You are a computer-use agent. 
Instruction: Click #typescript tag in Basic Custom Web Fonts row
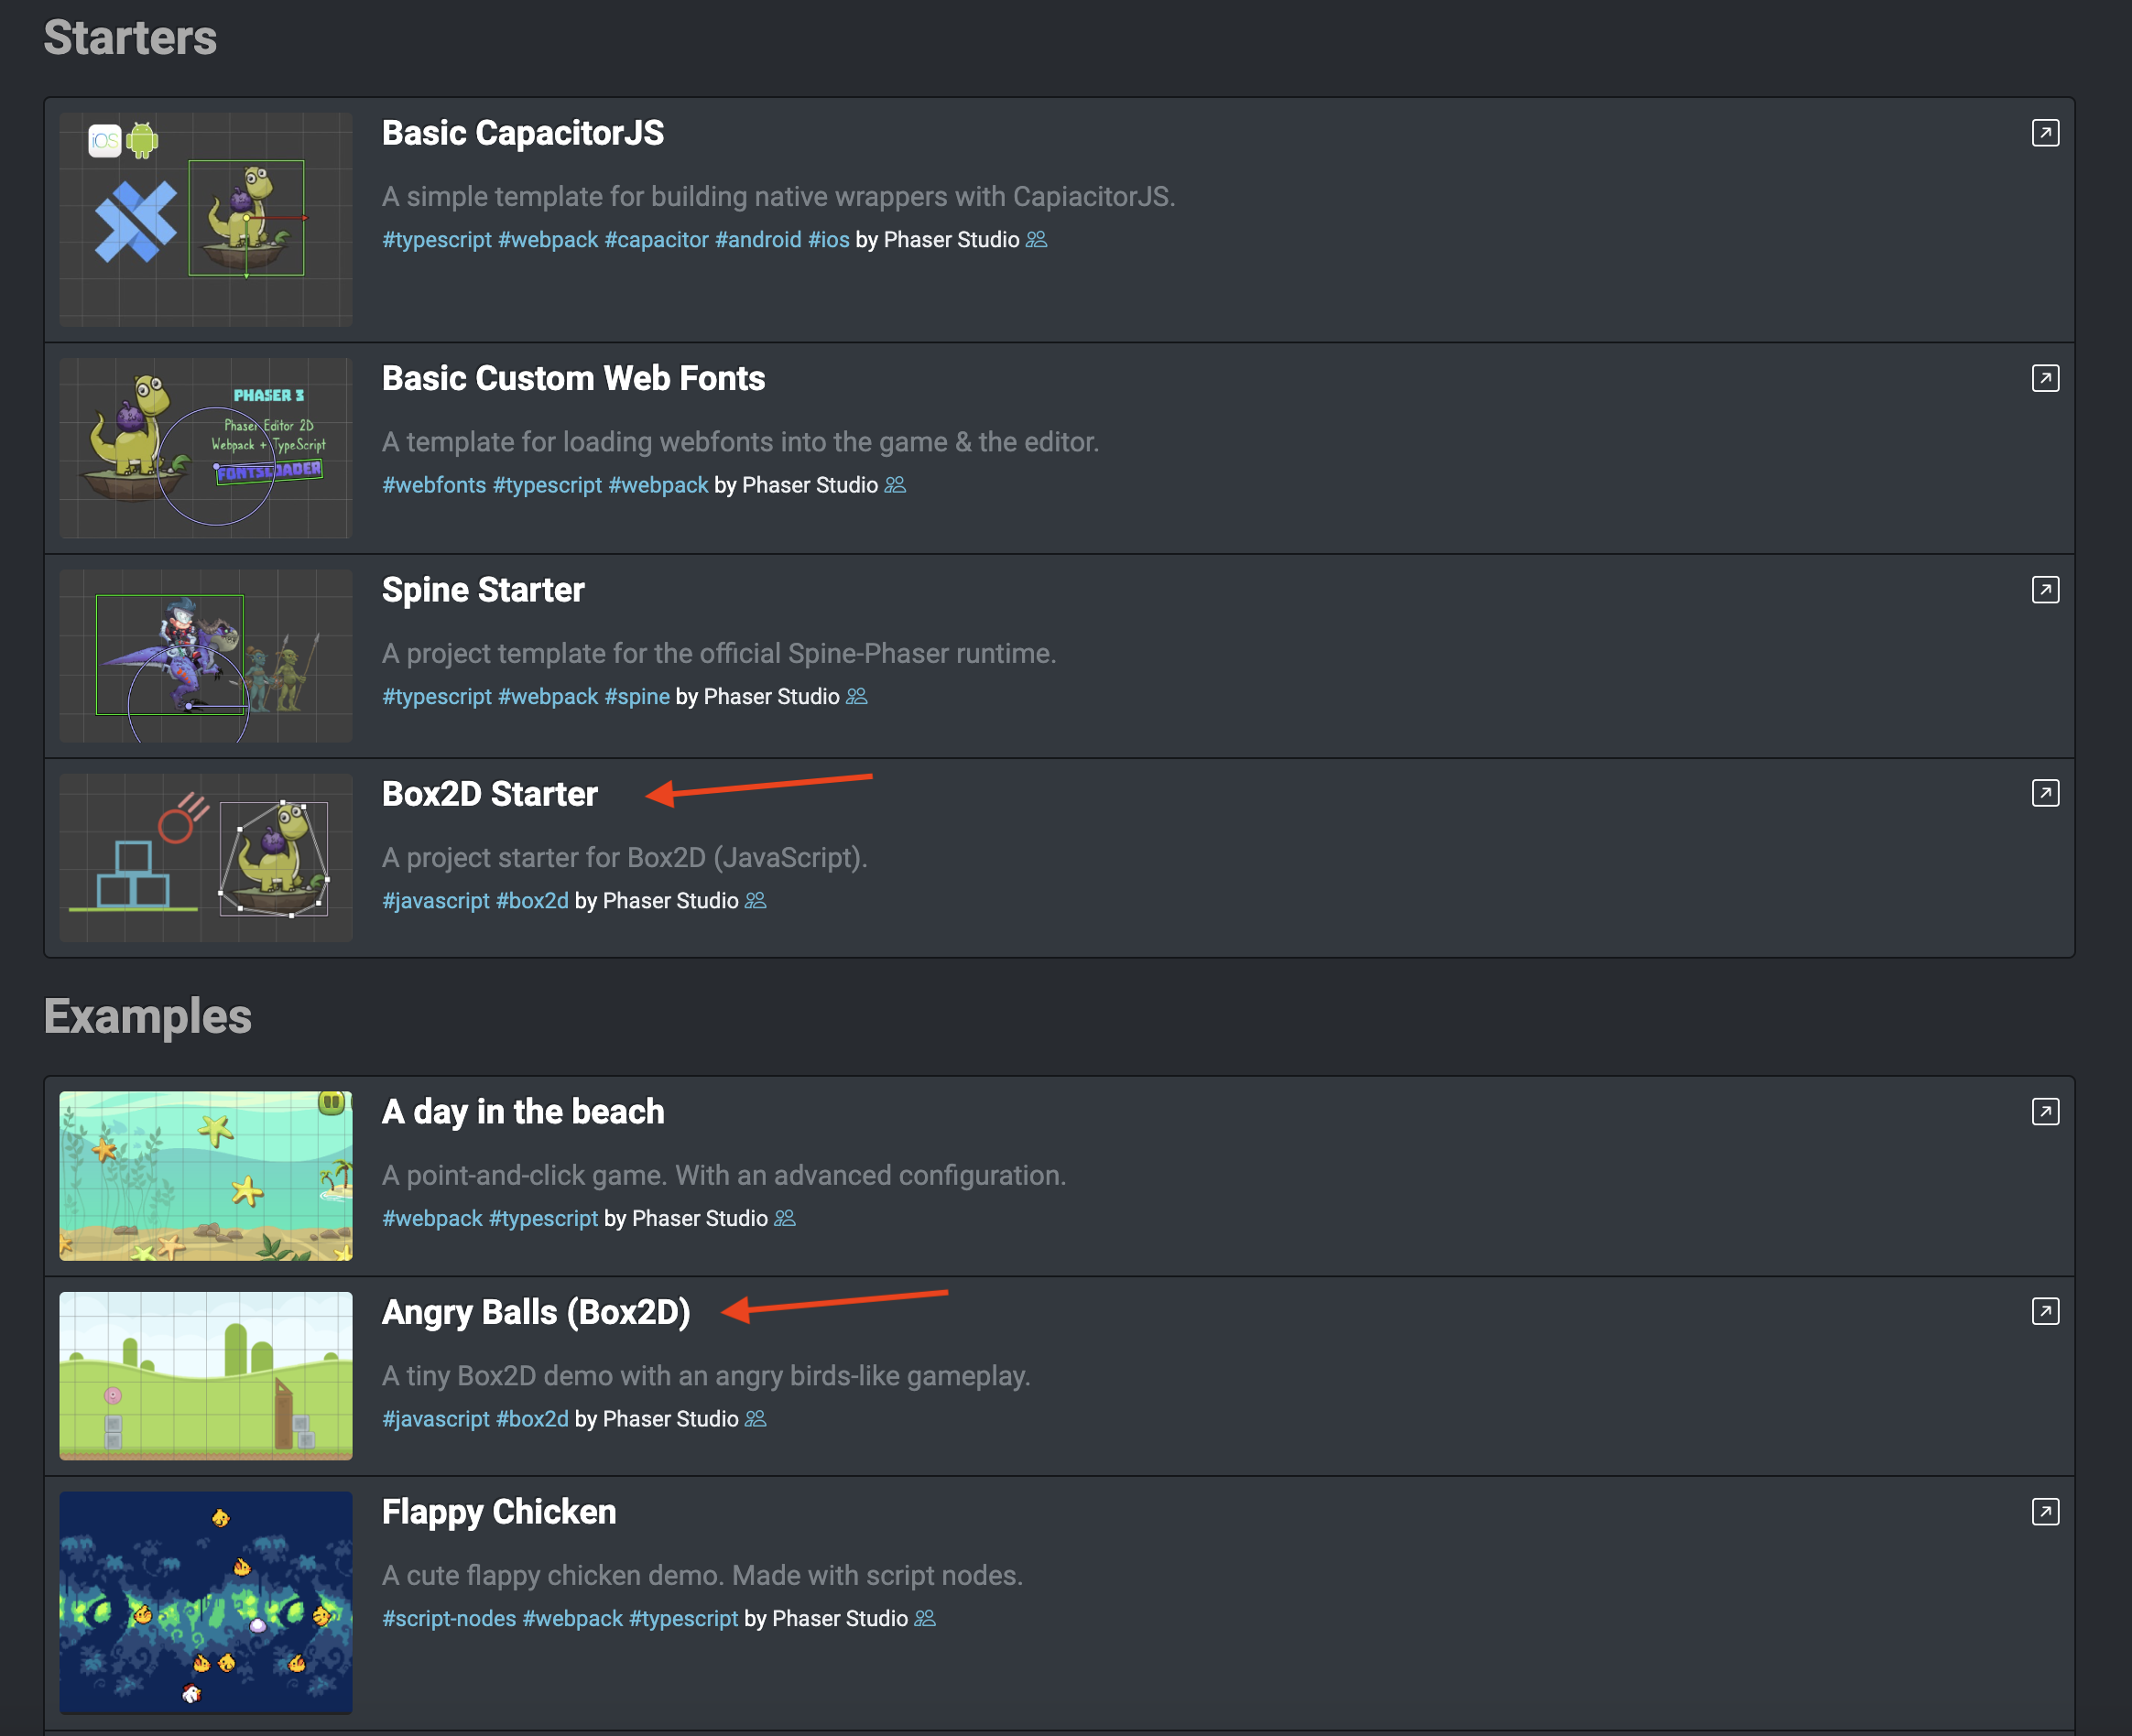[x=547, y=485]
